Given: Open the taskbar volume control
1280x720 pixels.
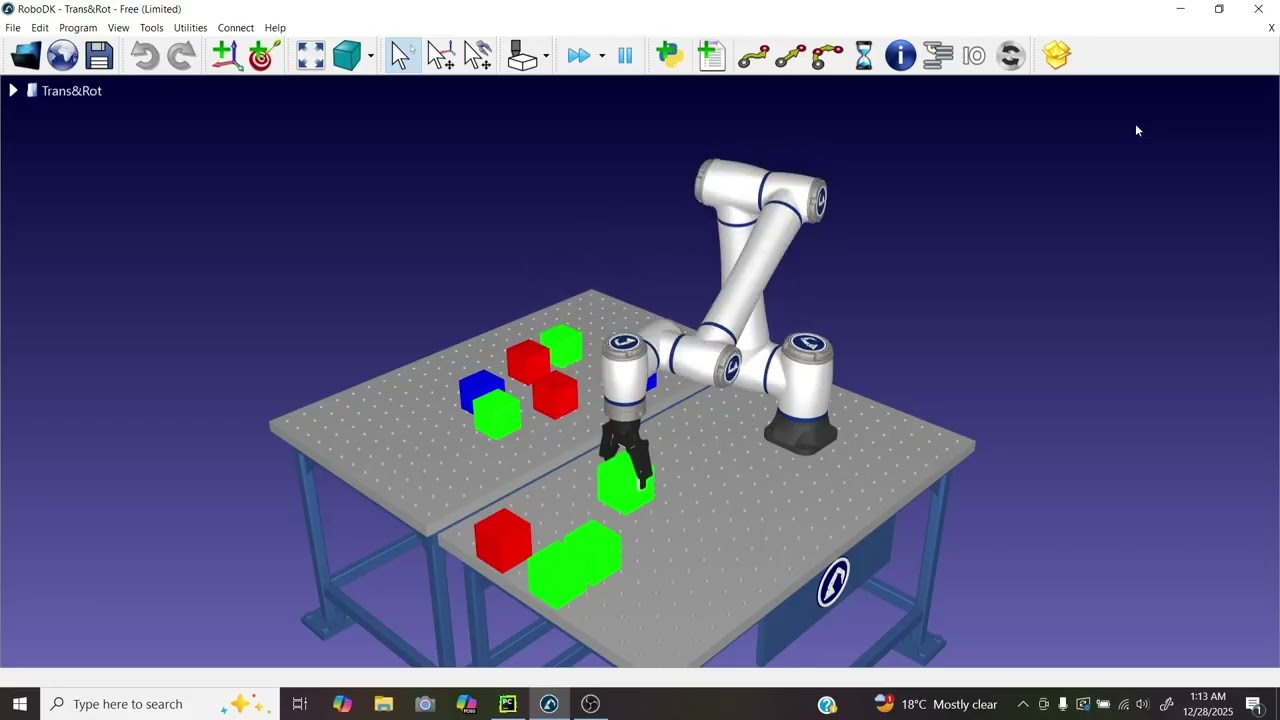Looking at the screenshot, I should point(1143,704).
